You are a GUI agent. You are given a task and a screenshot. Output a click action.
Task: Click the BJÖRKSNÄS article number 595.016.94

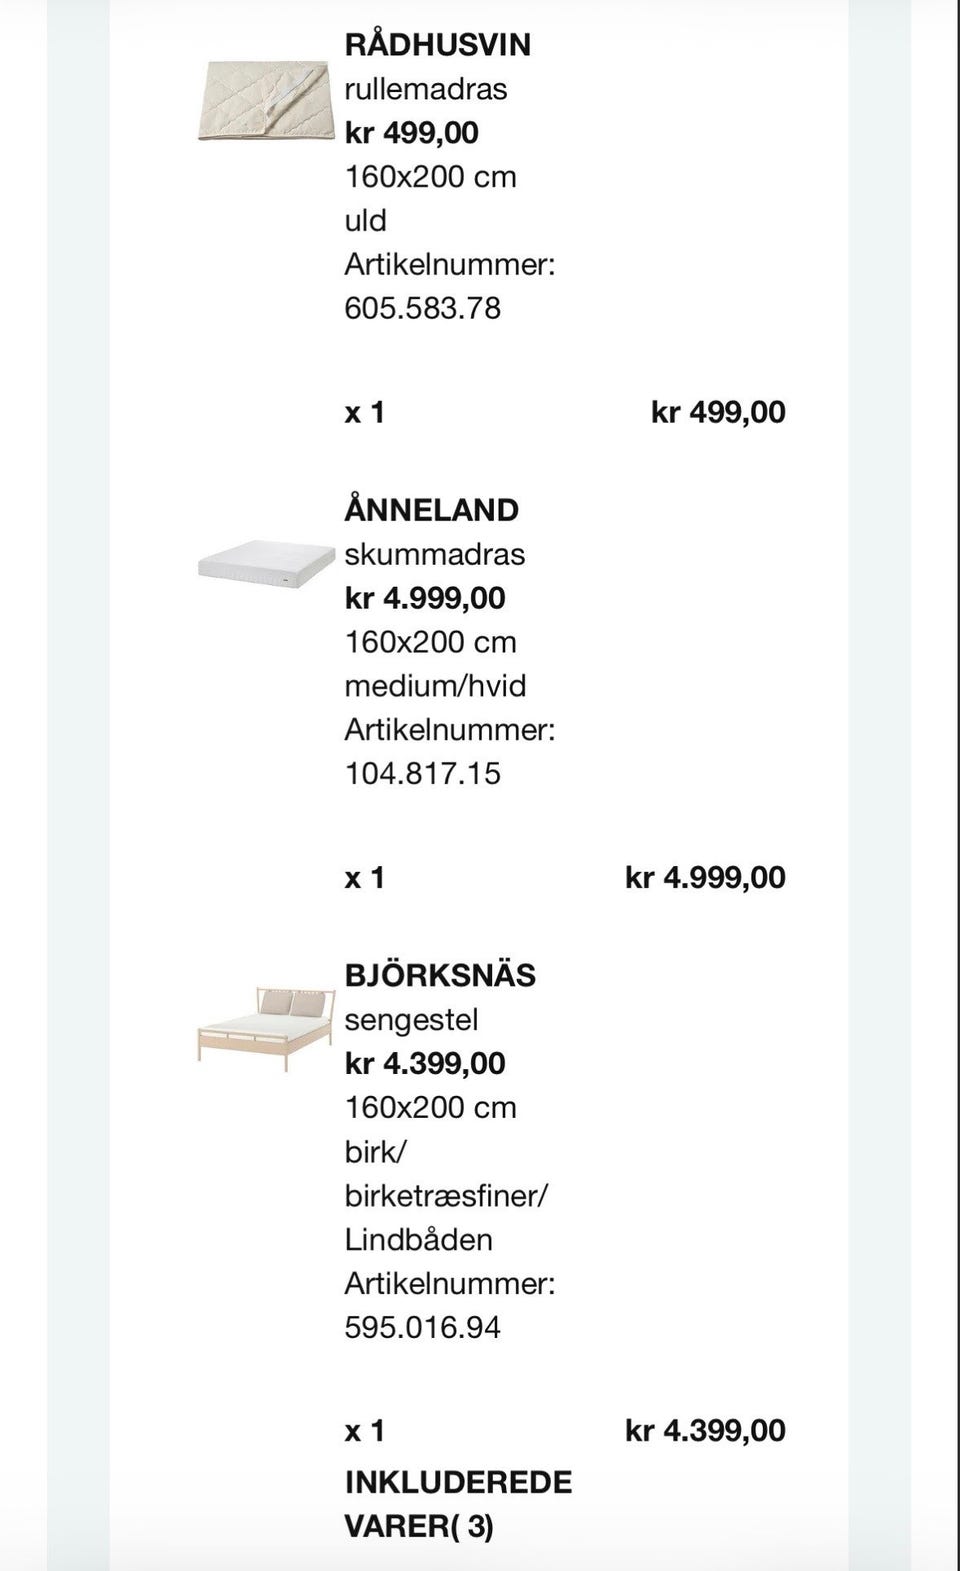422,1327
